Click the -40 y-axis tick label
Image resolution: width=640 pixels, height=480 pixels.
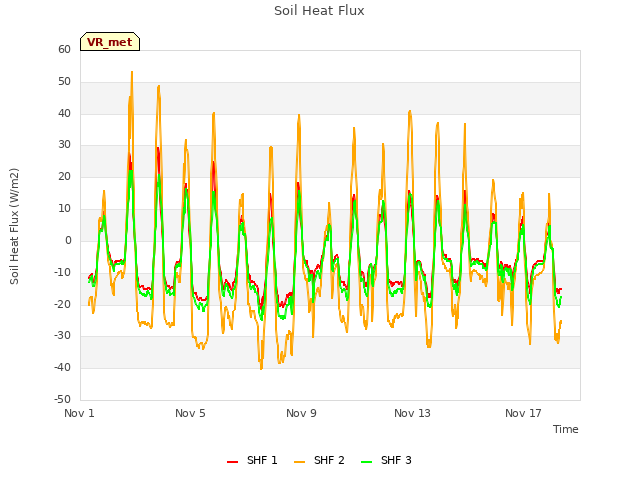[x=62, y=368]
